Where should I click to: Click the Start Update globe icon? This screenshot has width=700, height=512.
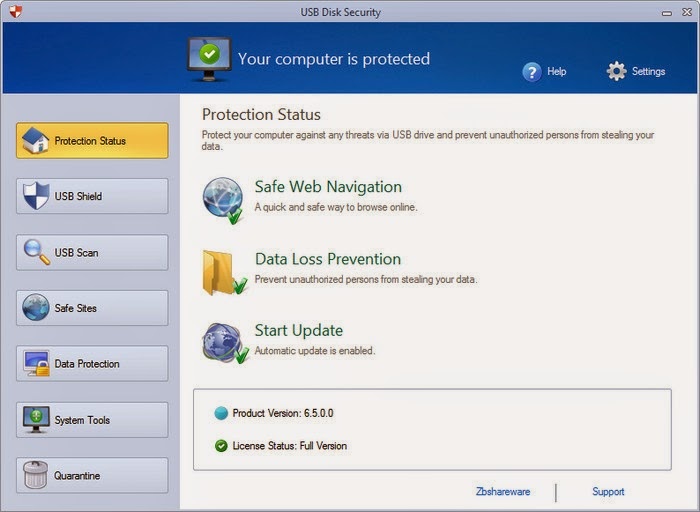pos(225,342)
